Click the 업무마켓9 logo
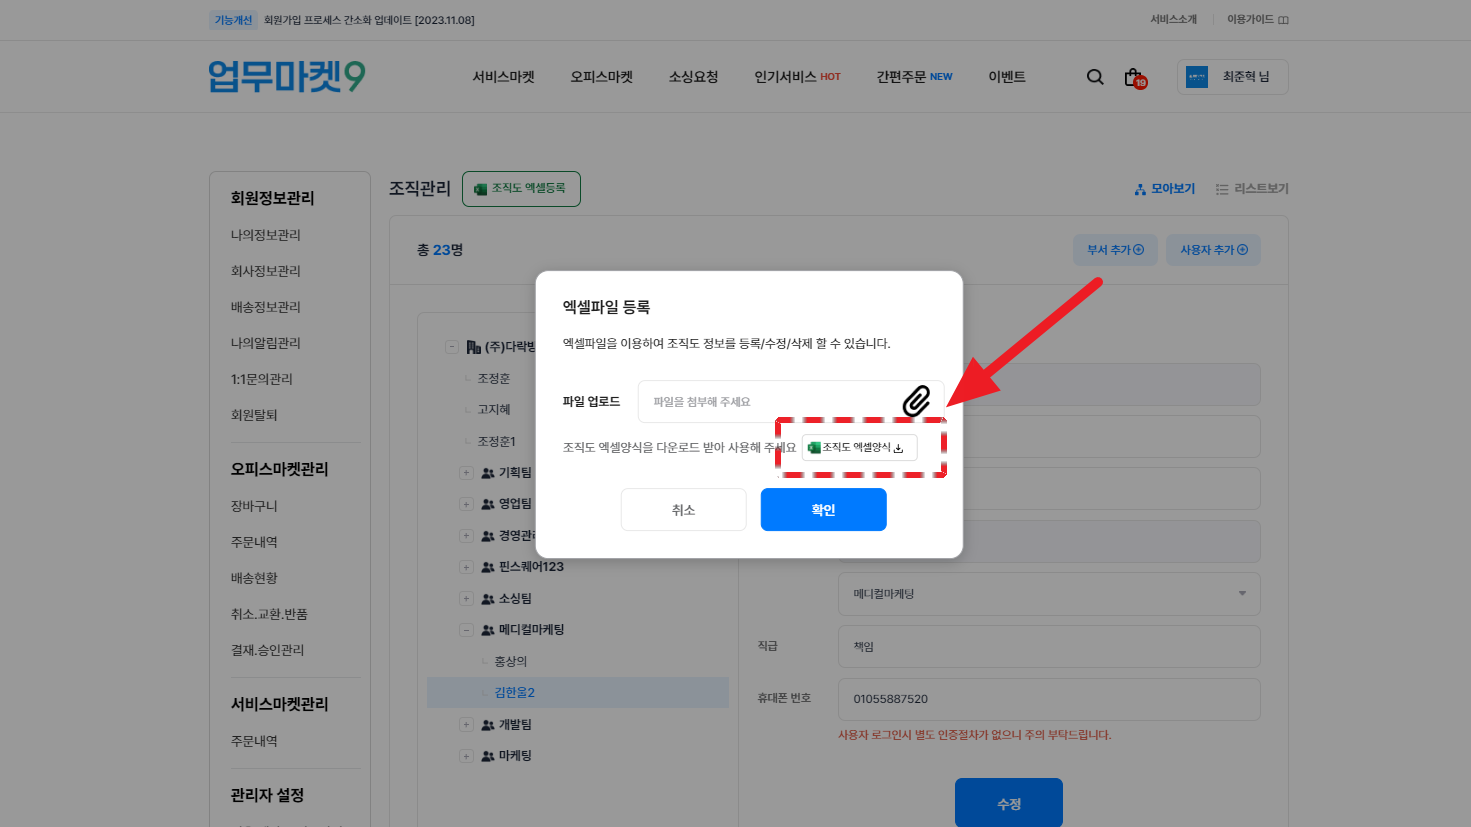Viewport: 1471px width, 827px height. 287,77
